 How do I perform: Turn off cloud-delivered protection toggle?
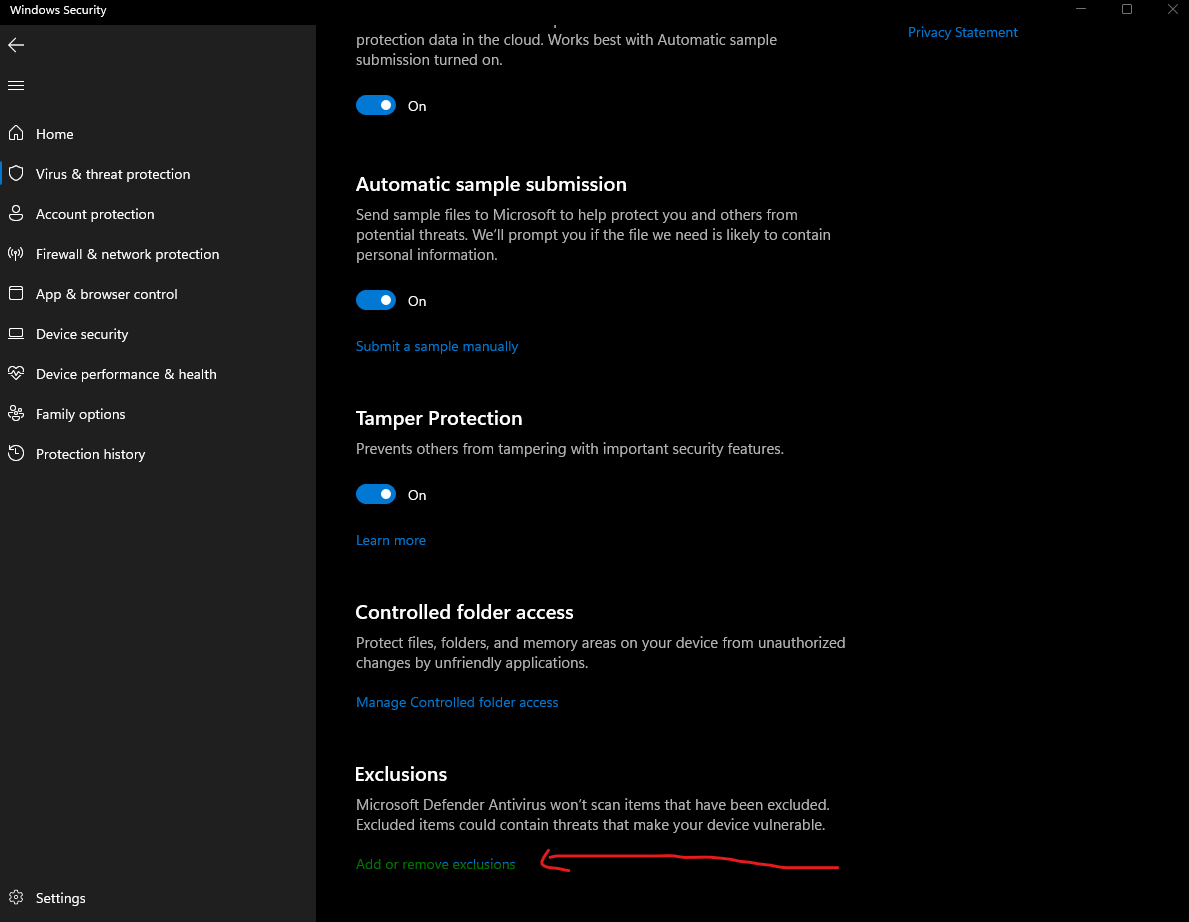click(x=376, y=106)
